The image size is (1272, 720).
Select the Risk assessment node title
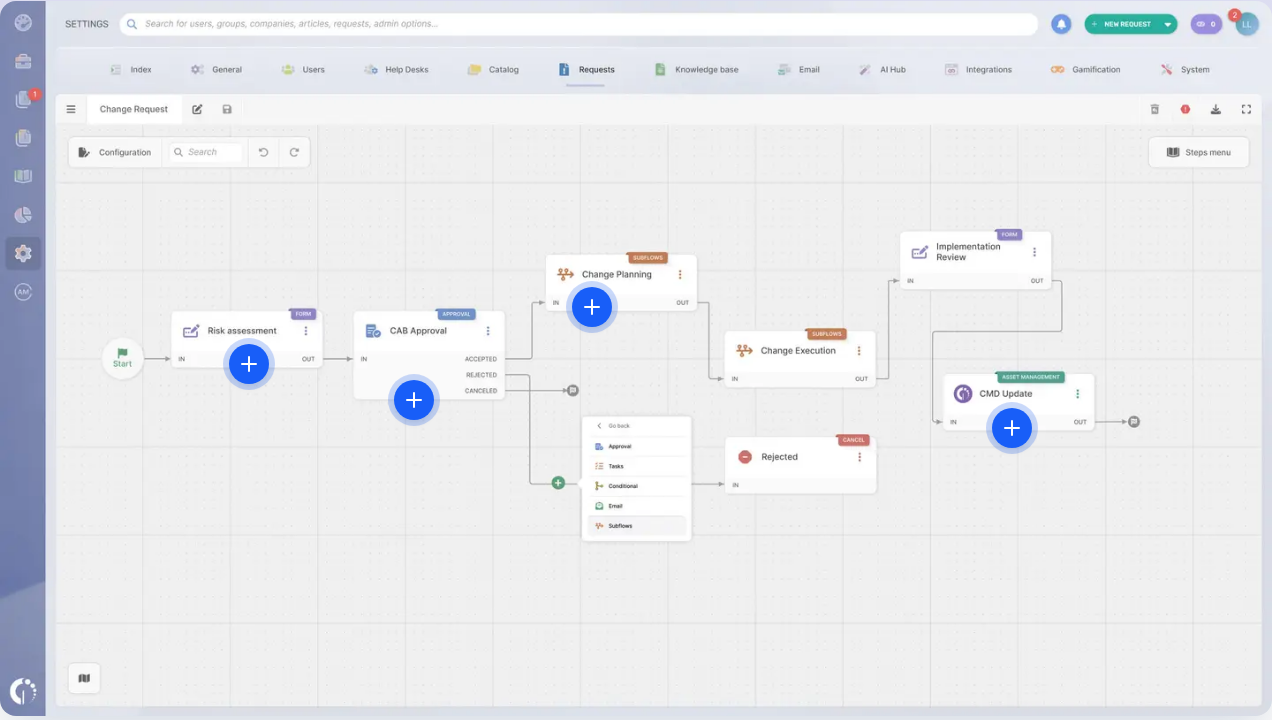242,331
